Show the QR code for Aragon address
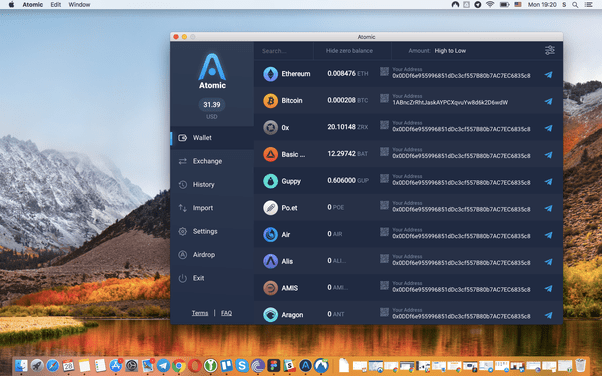The width and height of the screenshot is (602, 376). coord(384,312)
